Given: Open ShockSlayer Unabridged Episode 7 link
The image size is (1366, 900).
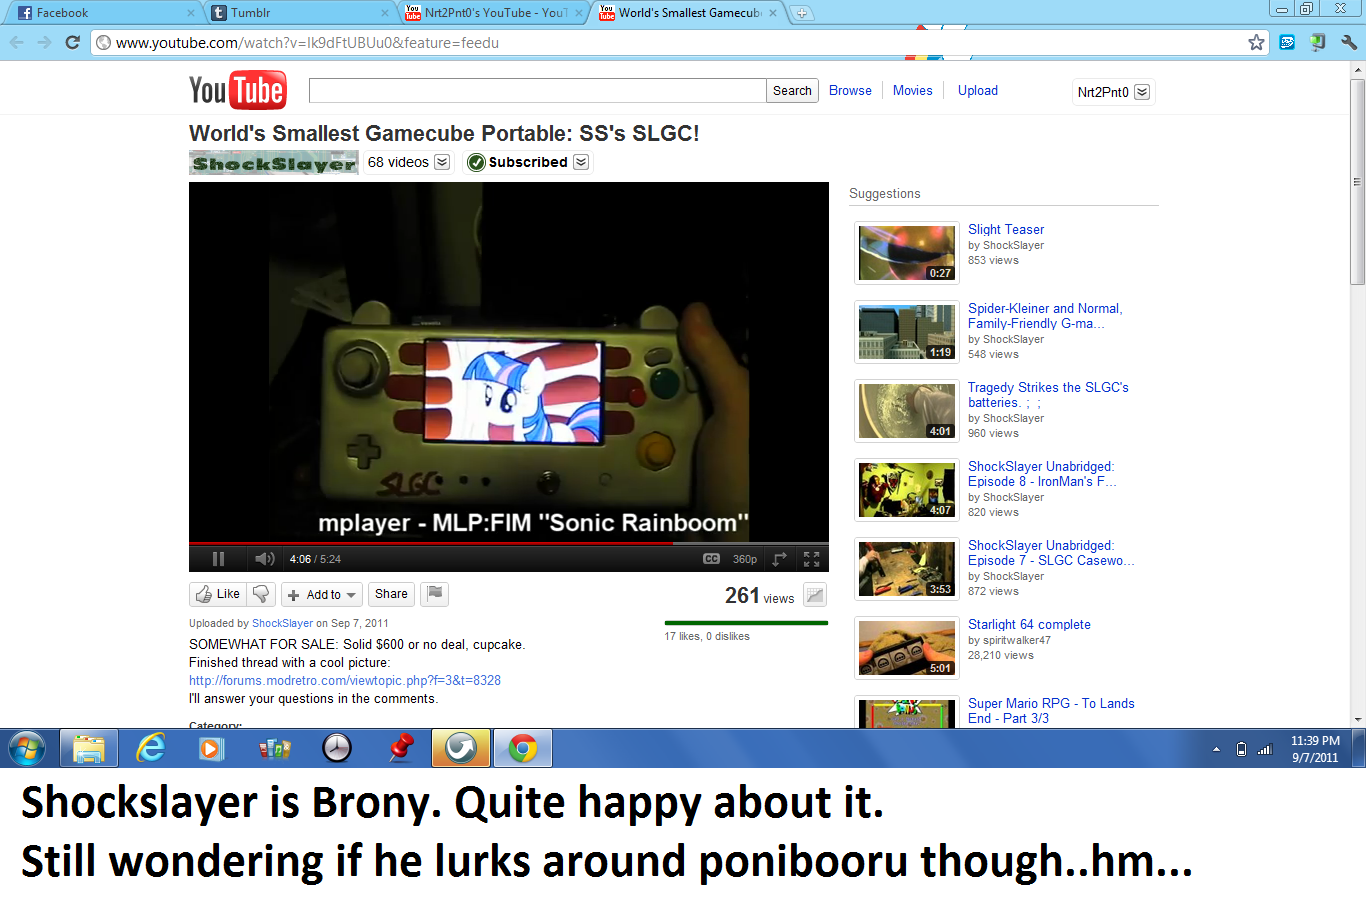Looking at the screenshot, I should coord(1051,553).
